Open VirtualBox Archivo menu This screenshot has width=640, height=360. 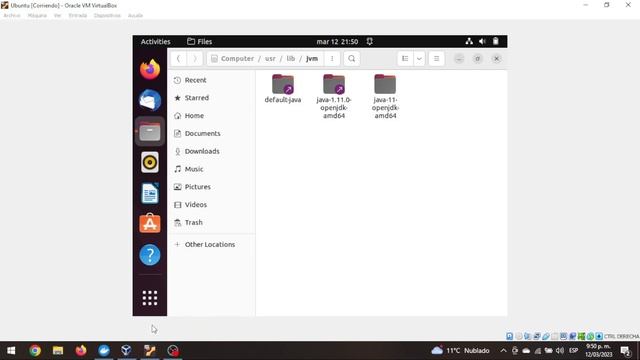click(12, 16)
